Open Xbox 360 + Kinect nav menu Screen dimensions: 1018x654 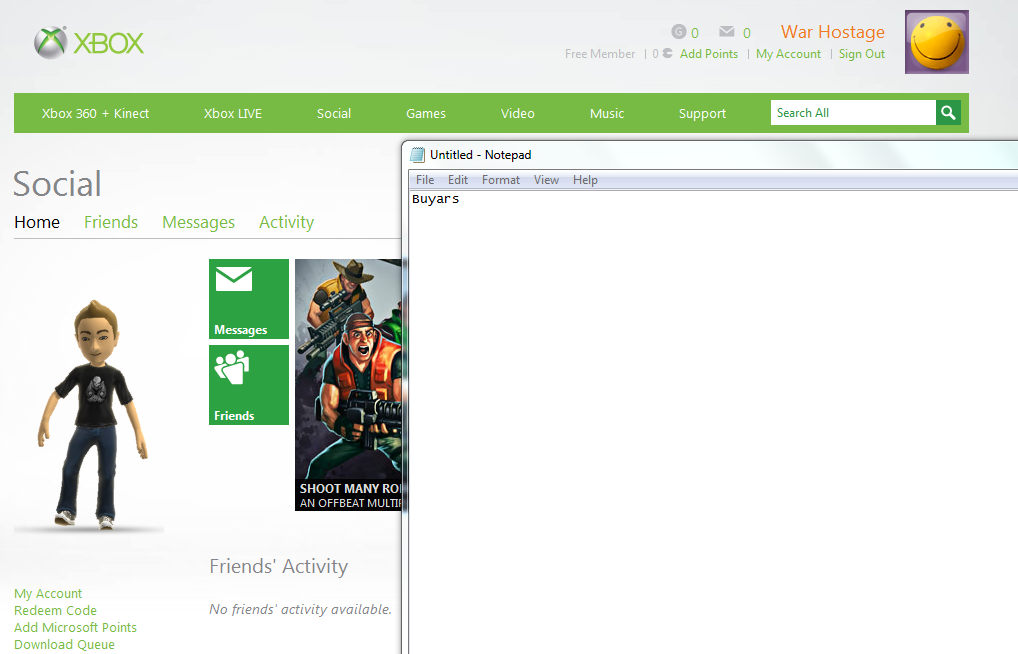(x=95, y=113)
